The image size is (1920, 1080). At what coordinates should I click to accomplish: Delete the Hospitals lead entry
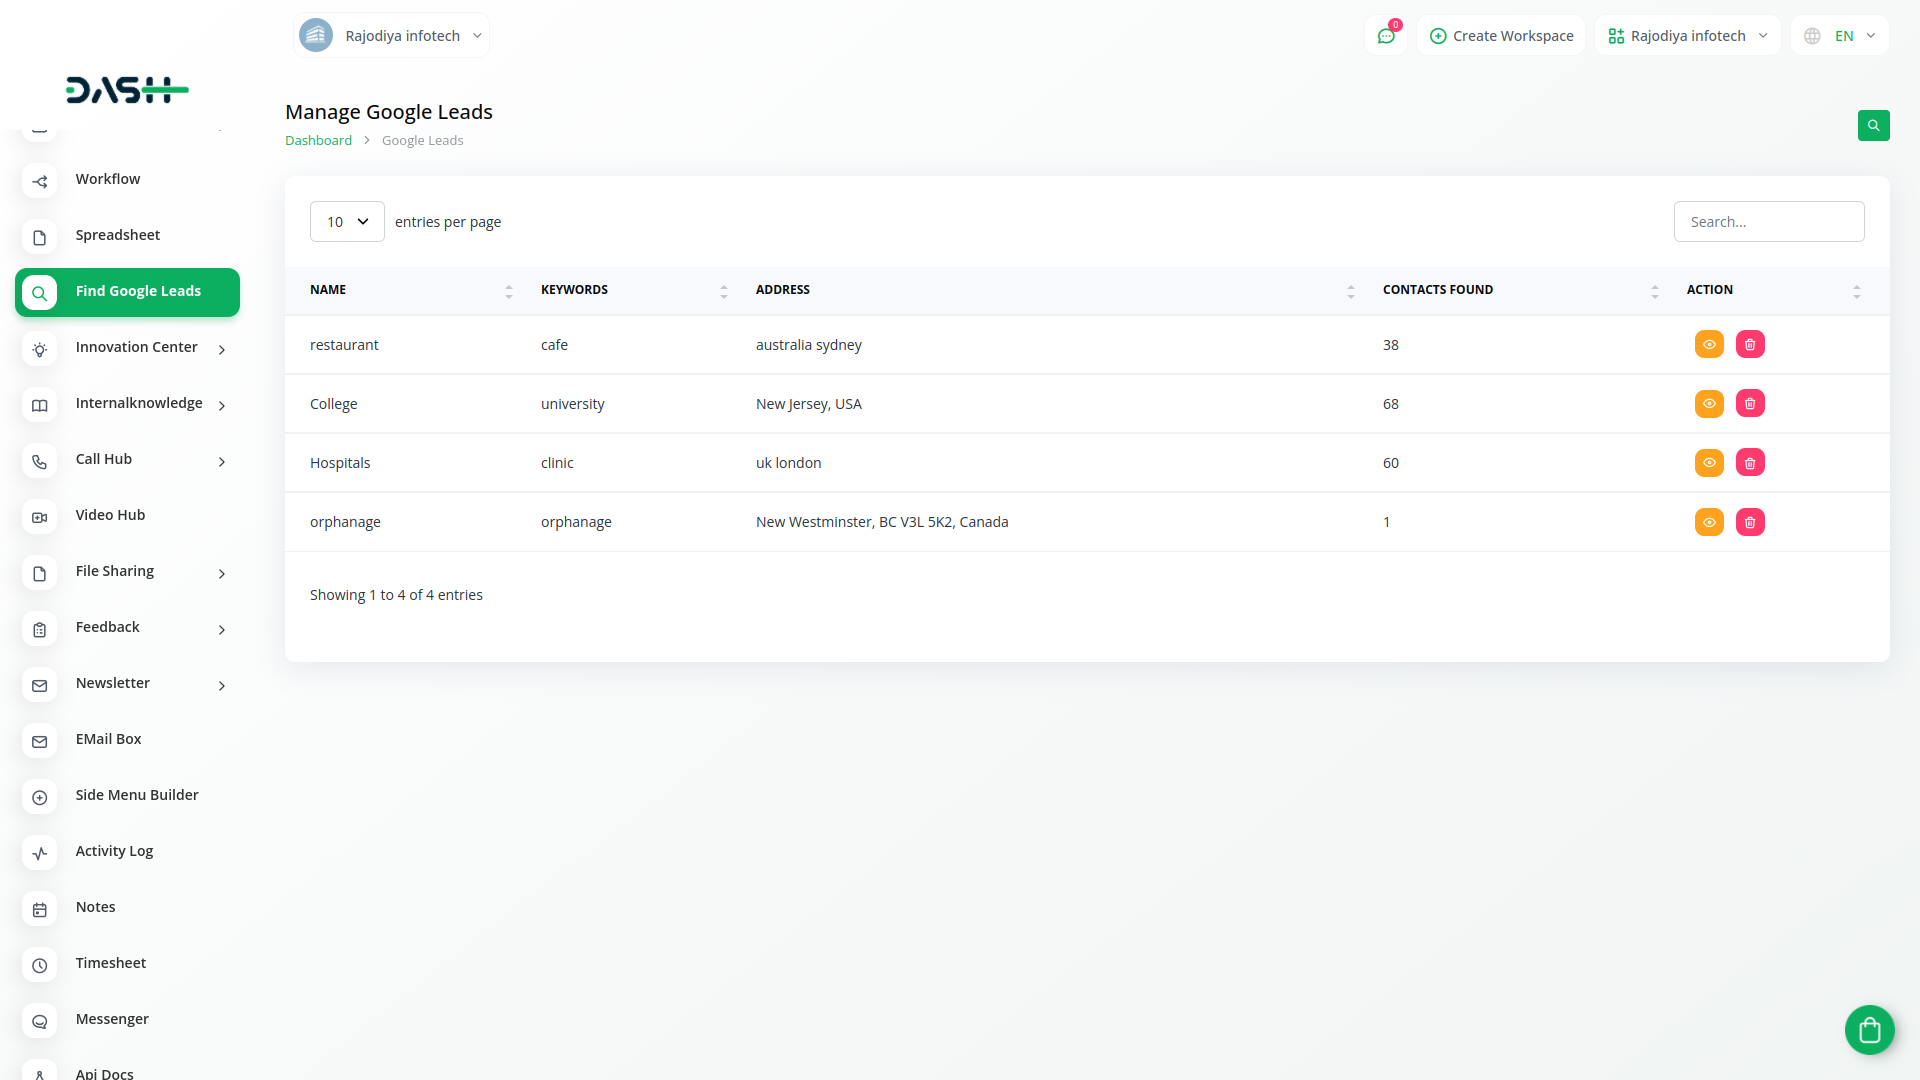[1750, 463]
